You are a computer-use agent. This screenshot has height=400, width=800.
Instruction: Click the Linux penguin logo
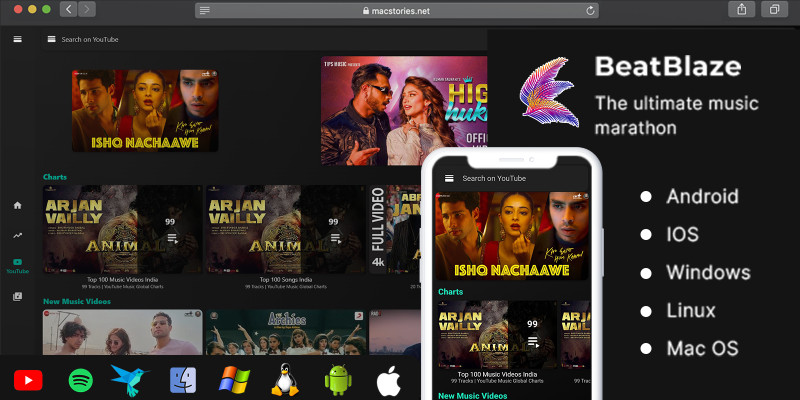click(286, 380)
